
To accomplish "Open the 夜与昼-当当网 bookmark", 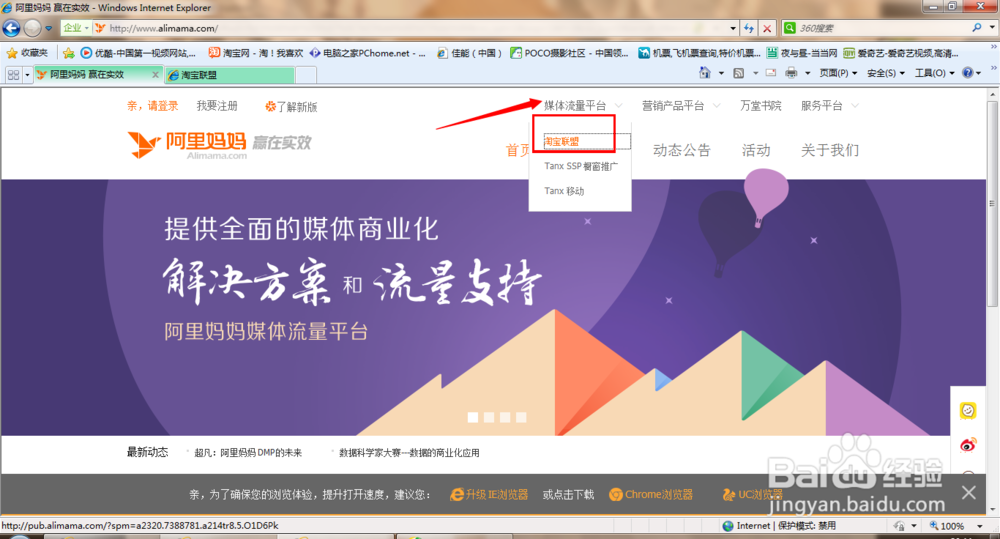I will pos(802,53).
